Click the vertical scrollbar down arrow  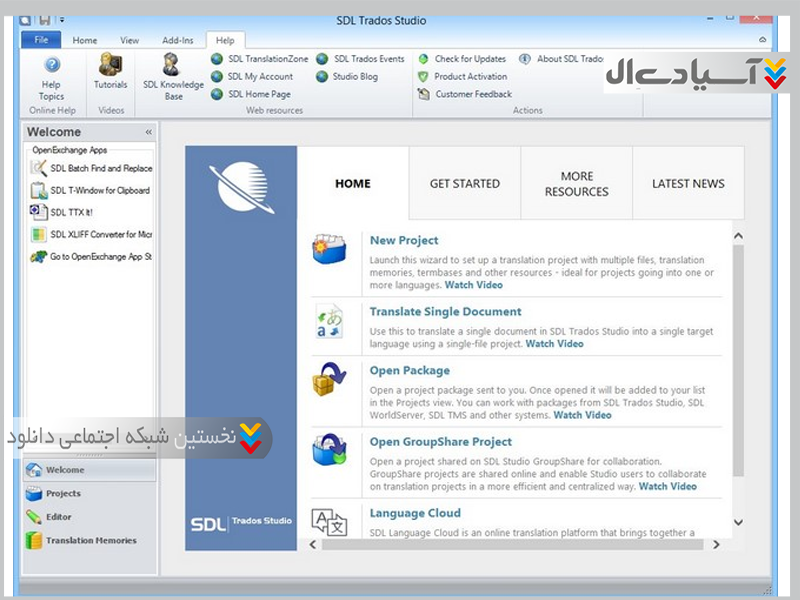pos(738,522)
